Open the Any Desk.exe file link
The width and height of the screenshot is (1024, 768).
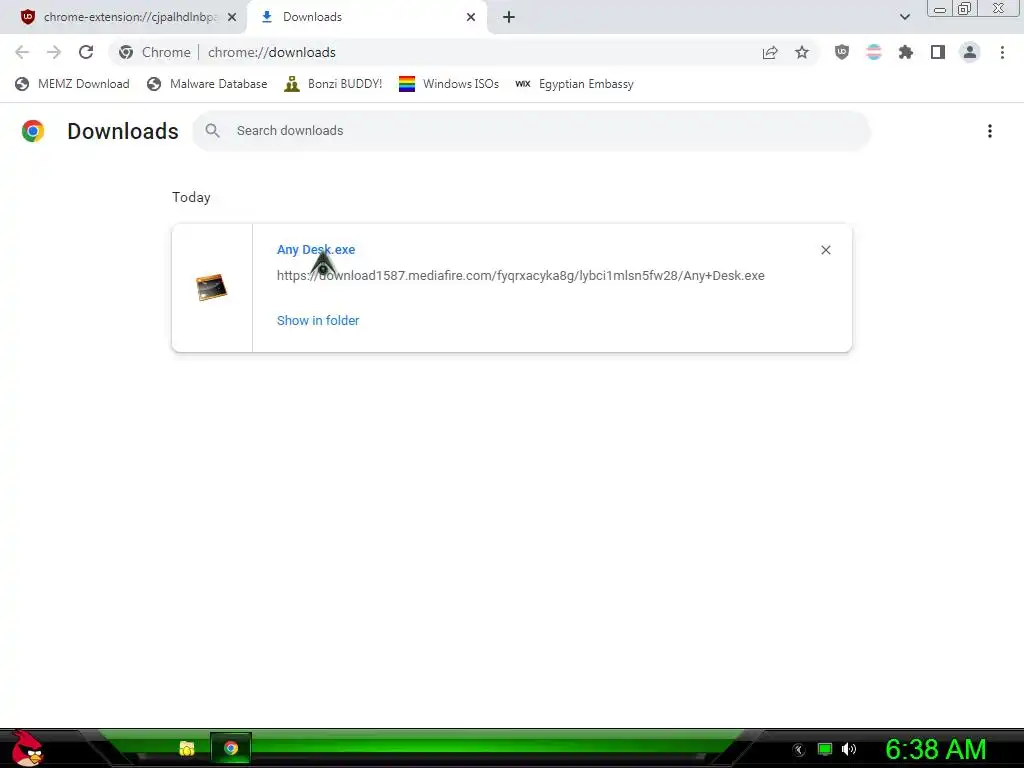click(x=316, y=249)
